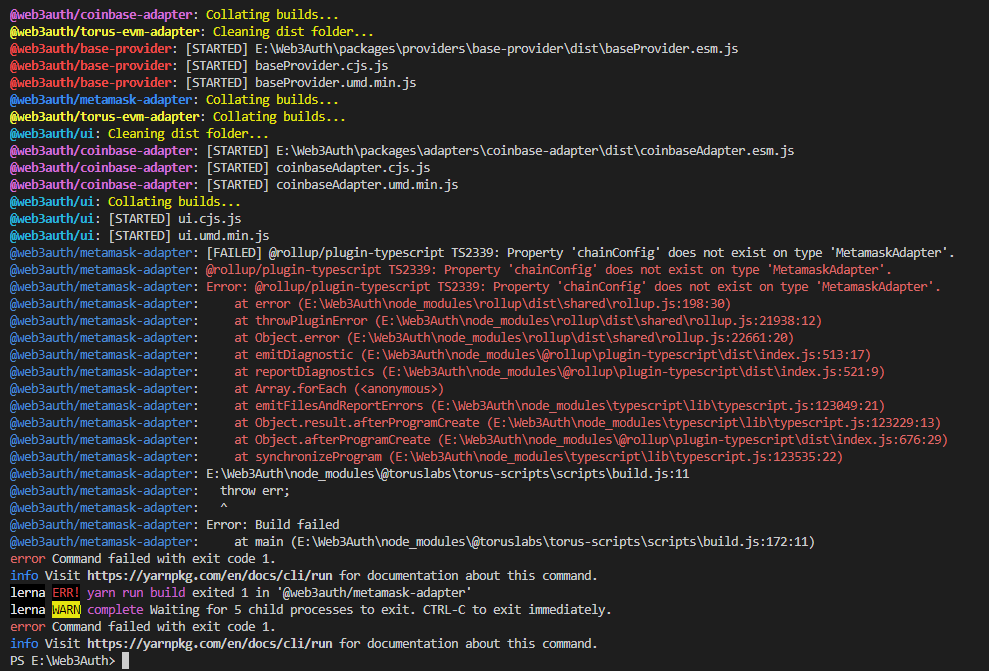
Task: Click the plugin-typescript index.js:676:29 path
Action: click(x=693, y=440)
